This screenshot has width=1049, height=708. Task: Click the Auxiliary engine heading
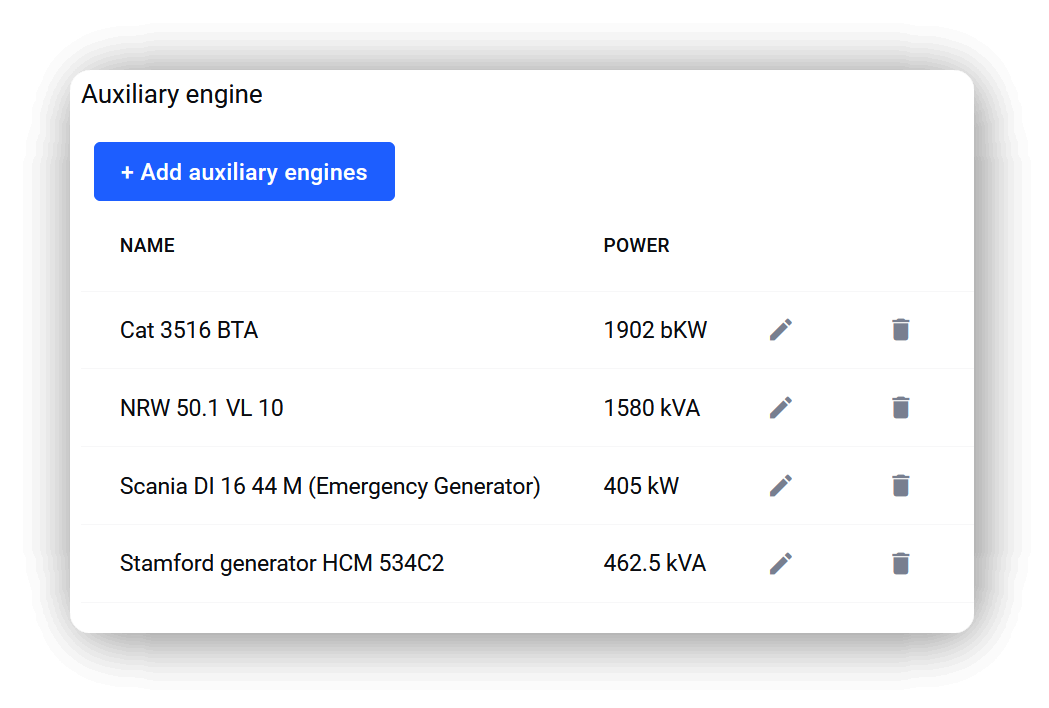tap(172, 94)
